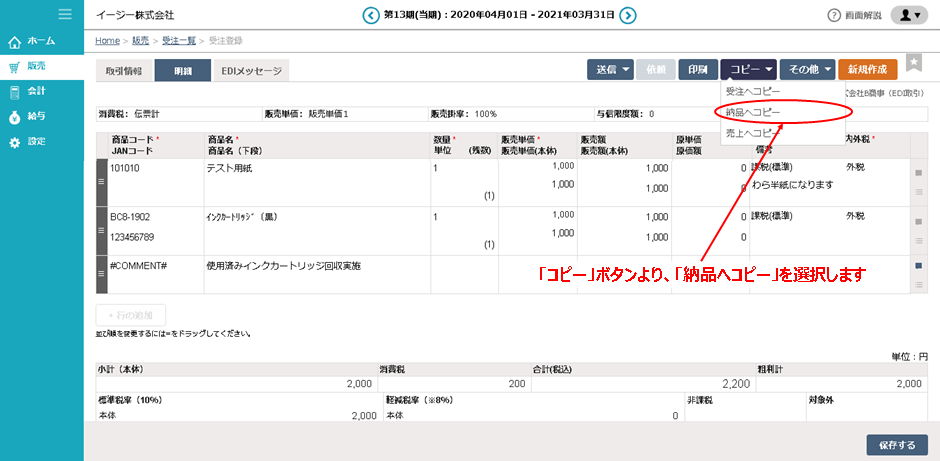The image size is (940, 461).
Task: Switch to 取引情報 tab
Action: point(123,71)
